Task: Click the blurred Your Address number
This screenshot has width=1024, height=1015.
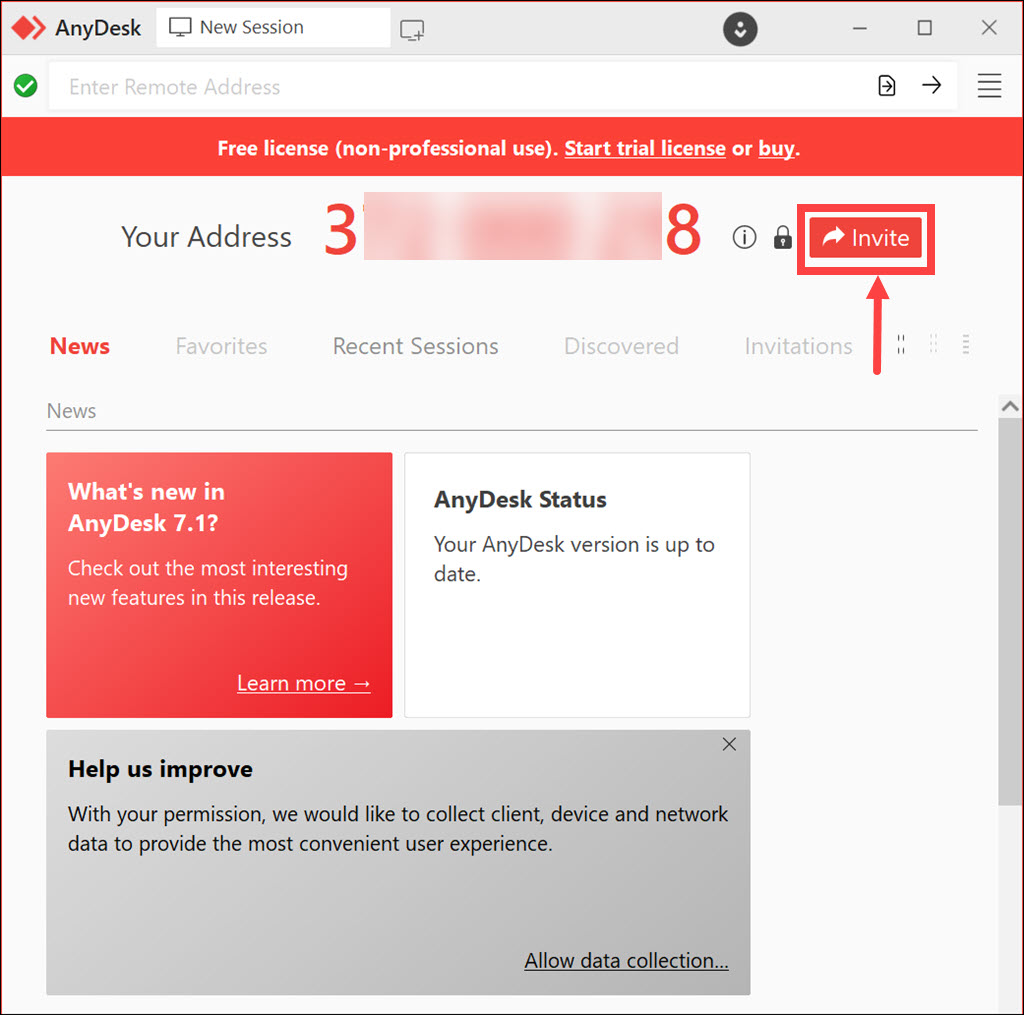Action: (513, 227)
